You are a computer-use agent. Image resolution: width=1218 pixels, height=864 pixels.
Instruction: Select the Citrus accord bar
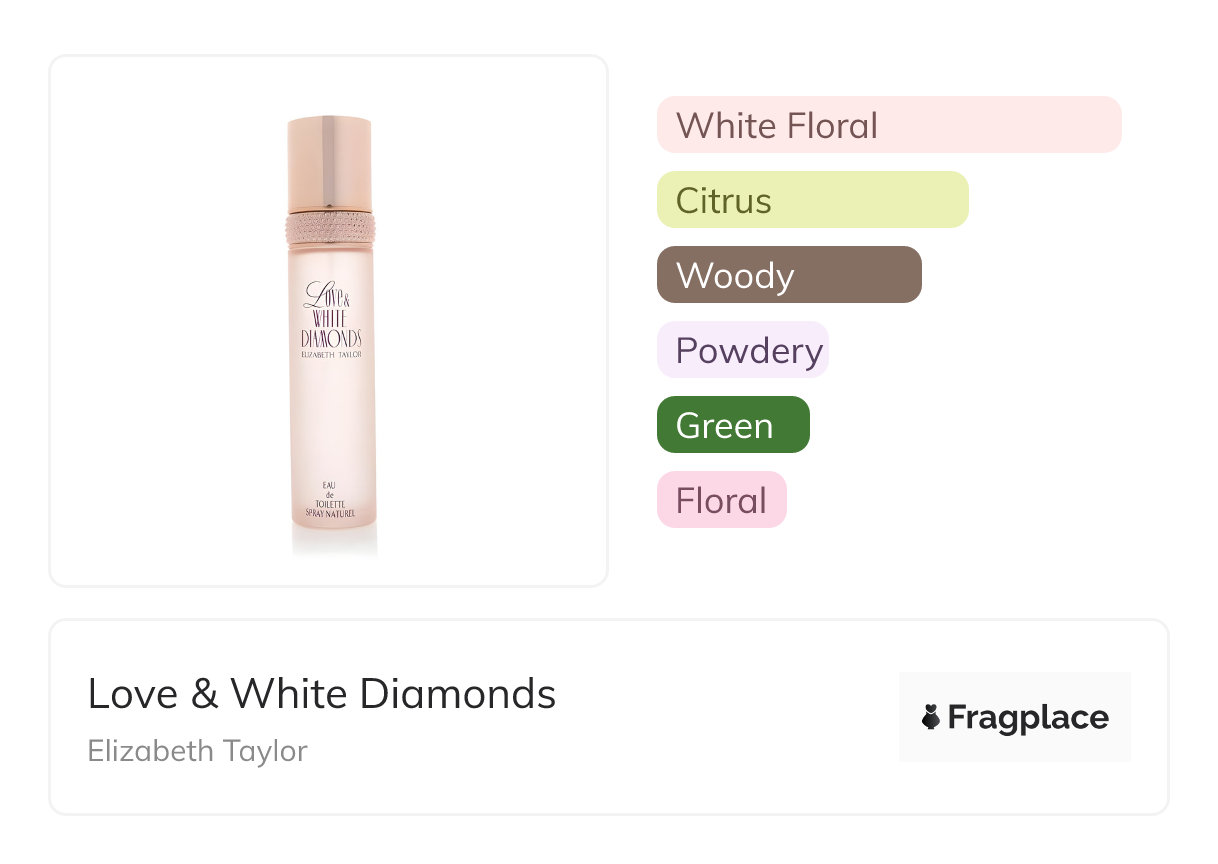tap(812, 200)
